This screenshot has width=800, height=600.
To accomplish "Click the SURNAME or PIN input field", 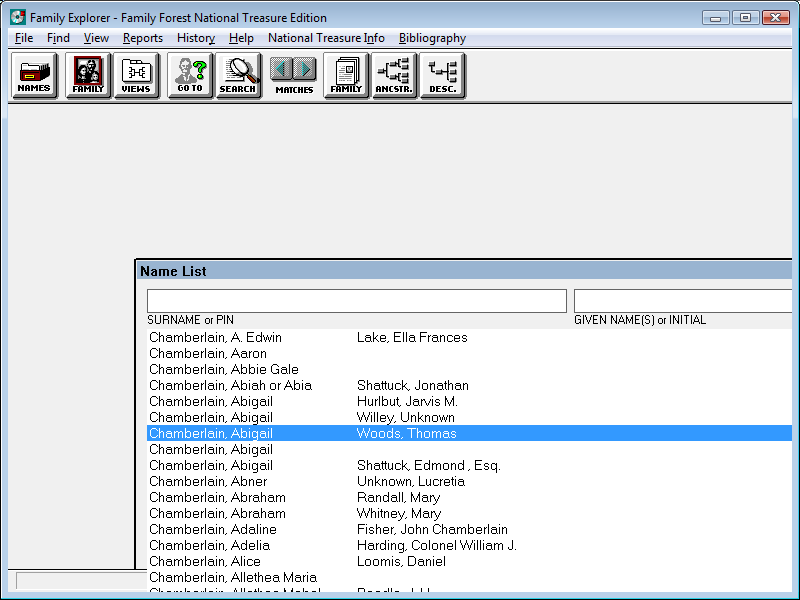I will point(357,301).
